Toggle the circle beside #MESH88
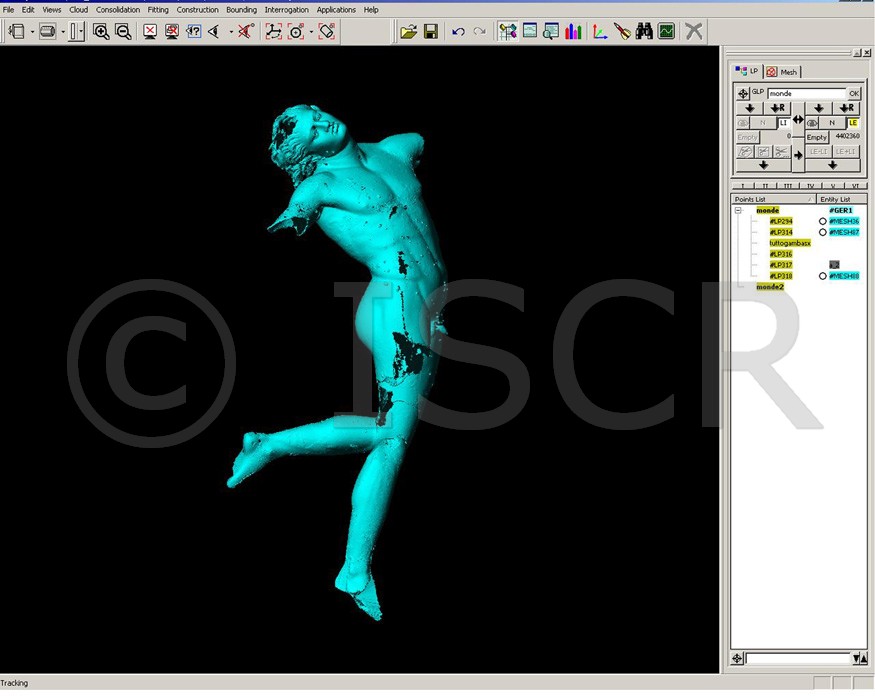Image resolution: width=875 pixels, height=700 pixels. pyautogui.click(x=823, y=276)
